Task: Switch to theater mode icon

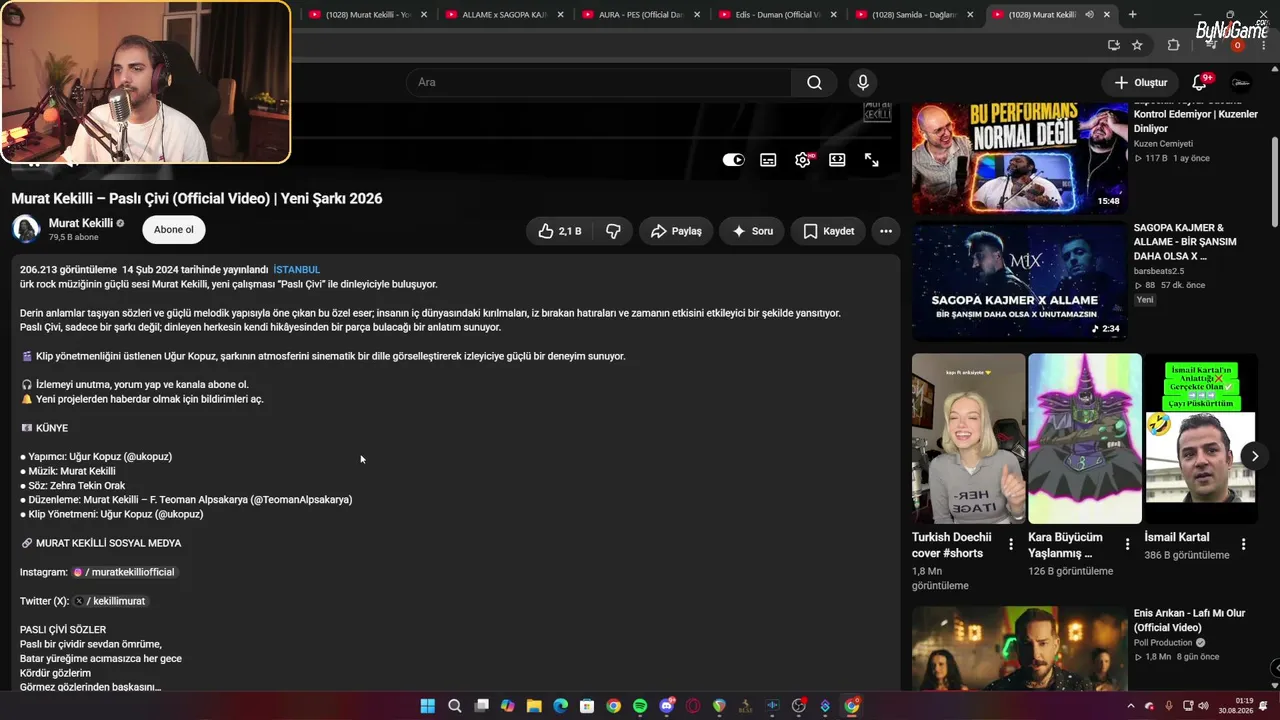Action: [837, 160]
